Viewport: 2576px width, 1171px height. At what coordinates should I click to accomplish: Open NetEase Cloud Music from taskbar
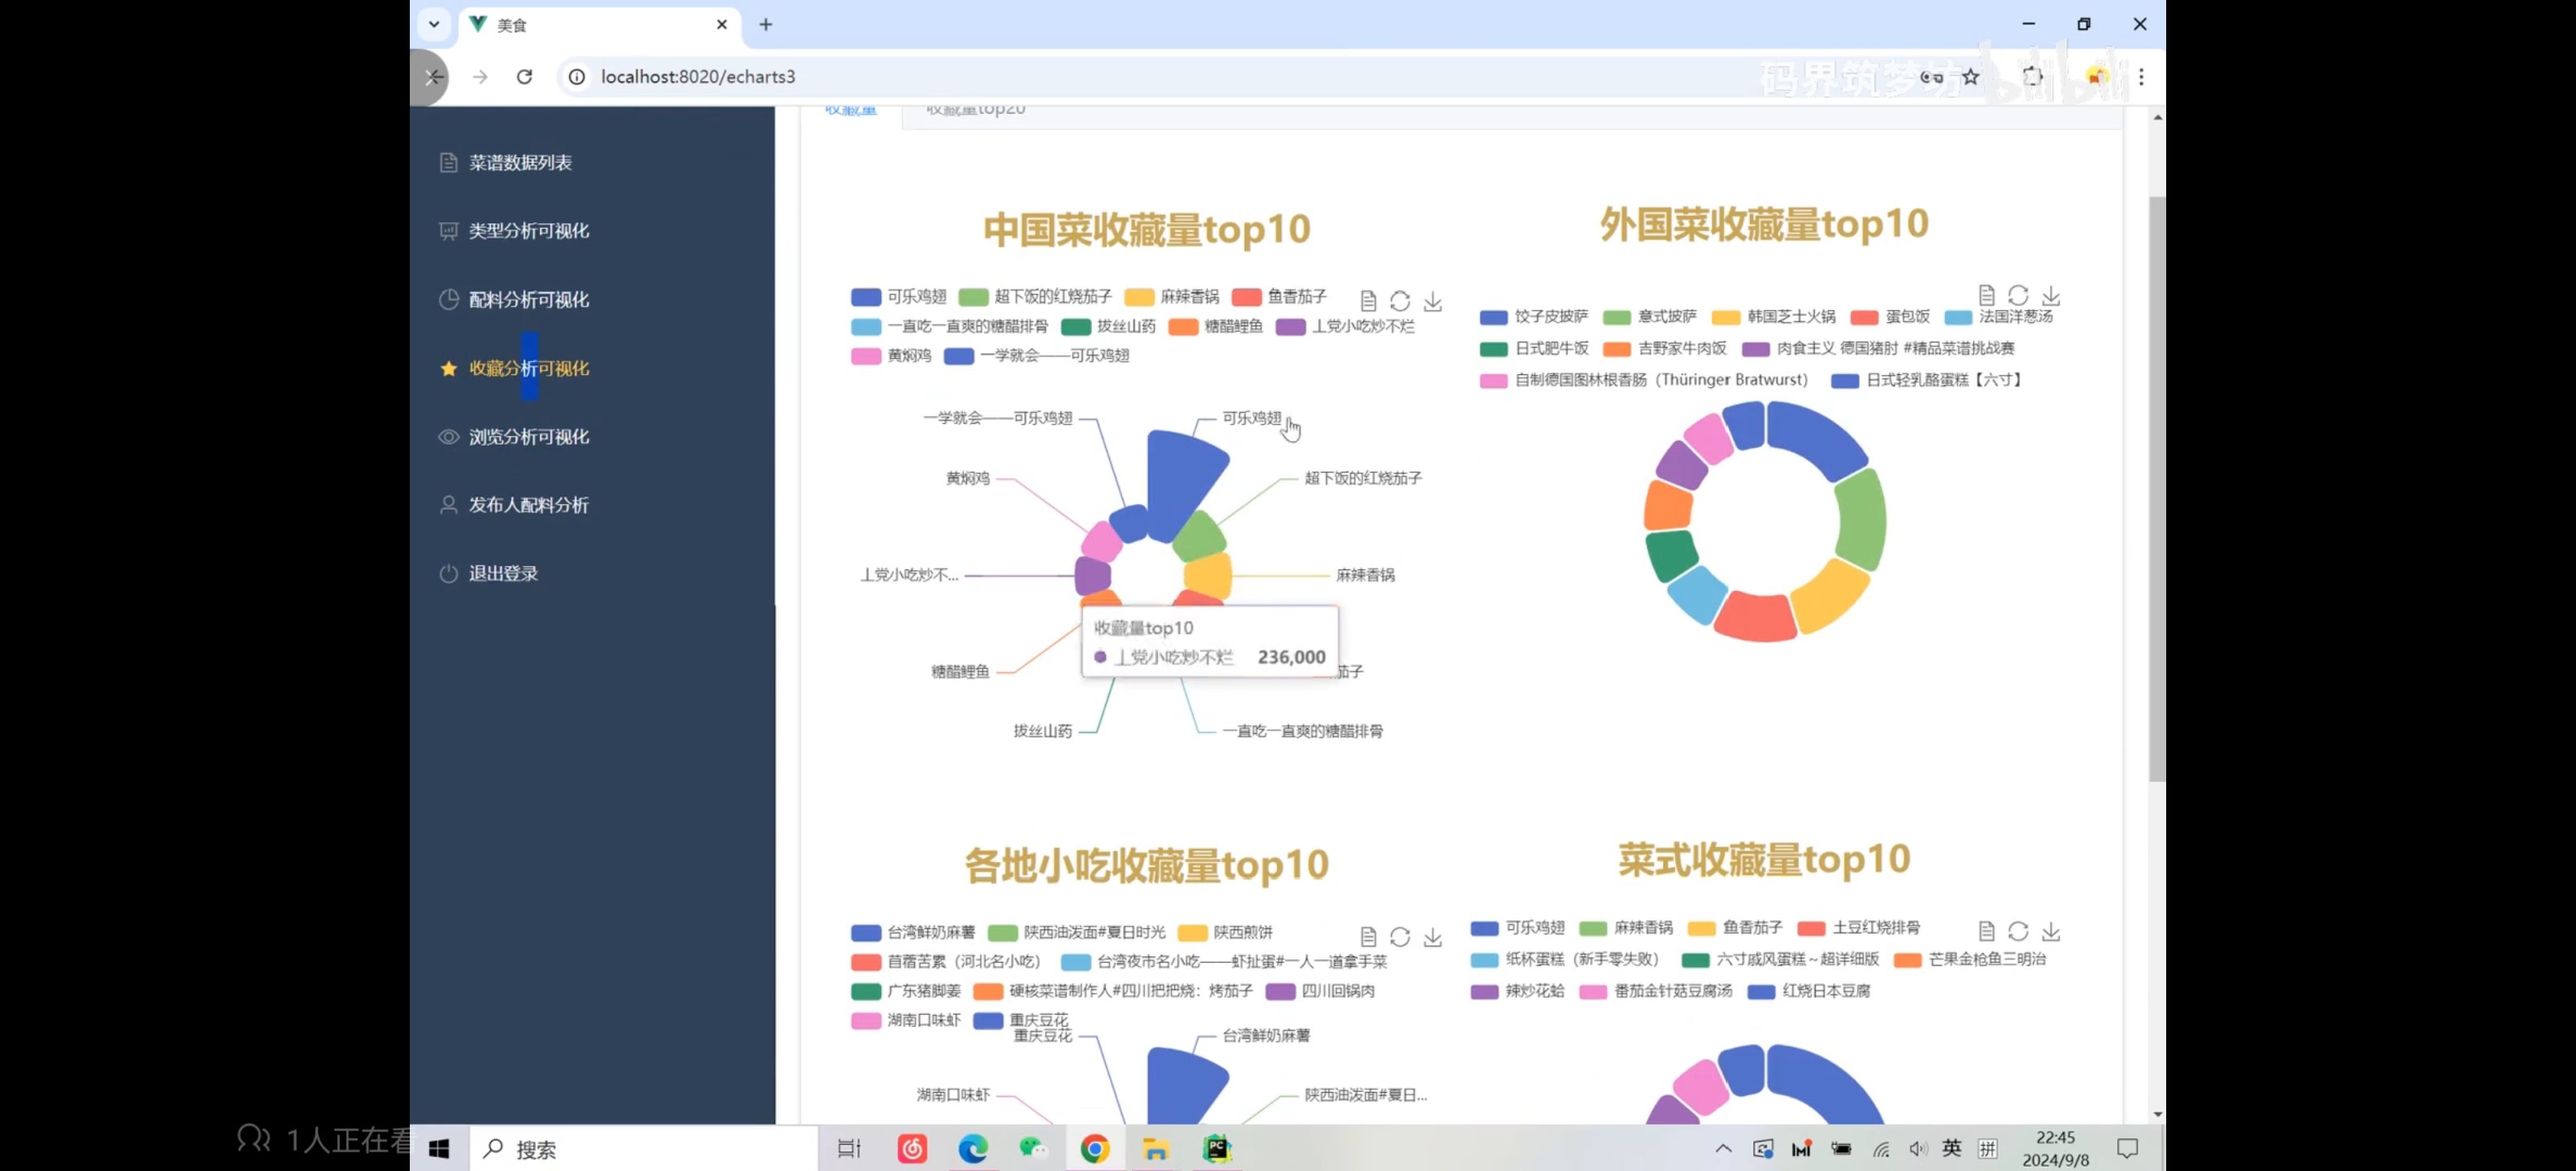912,1148
